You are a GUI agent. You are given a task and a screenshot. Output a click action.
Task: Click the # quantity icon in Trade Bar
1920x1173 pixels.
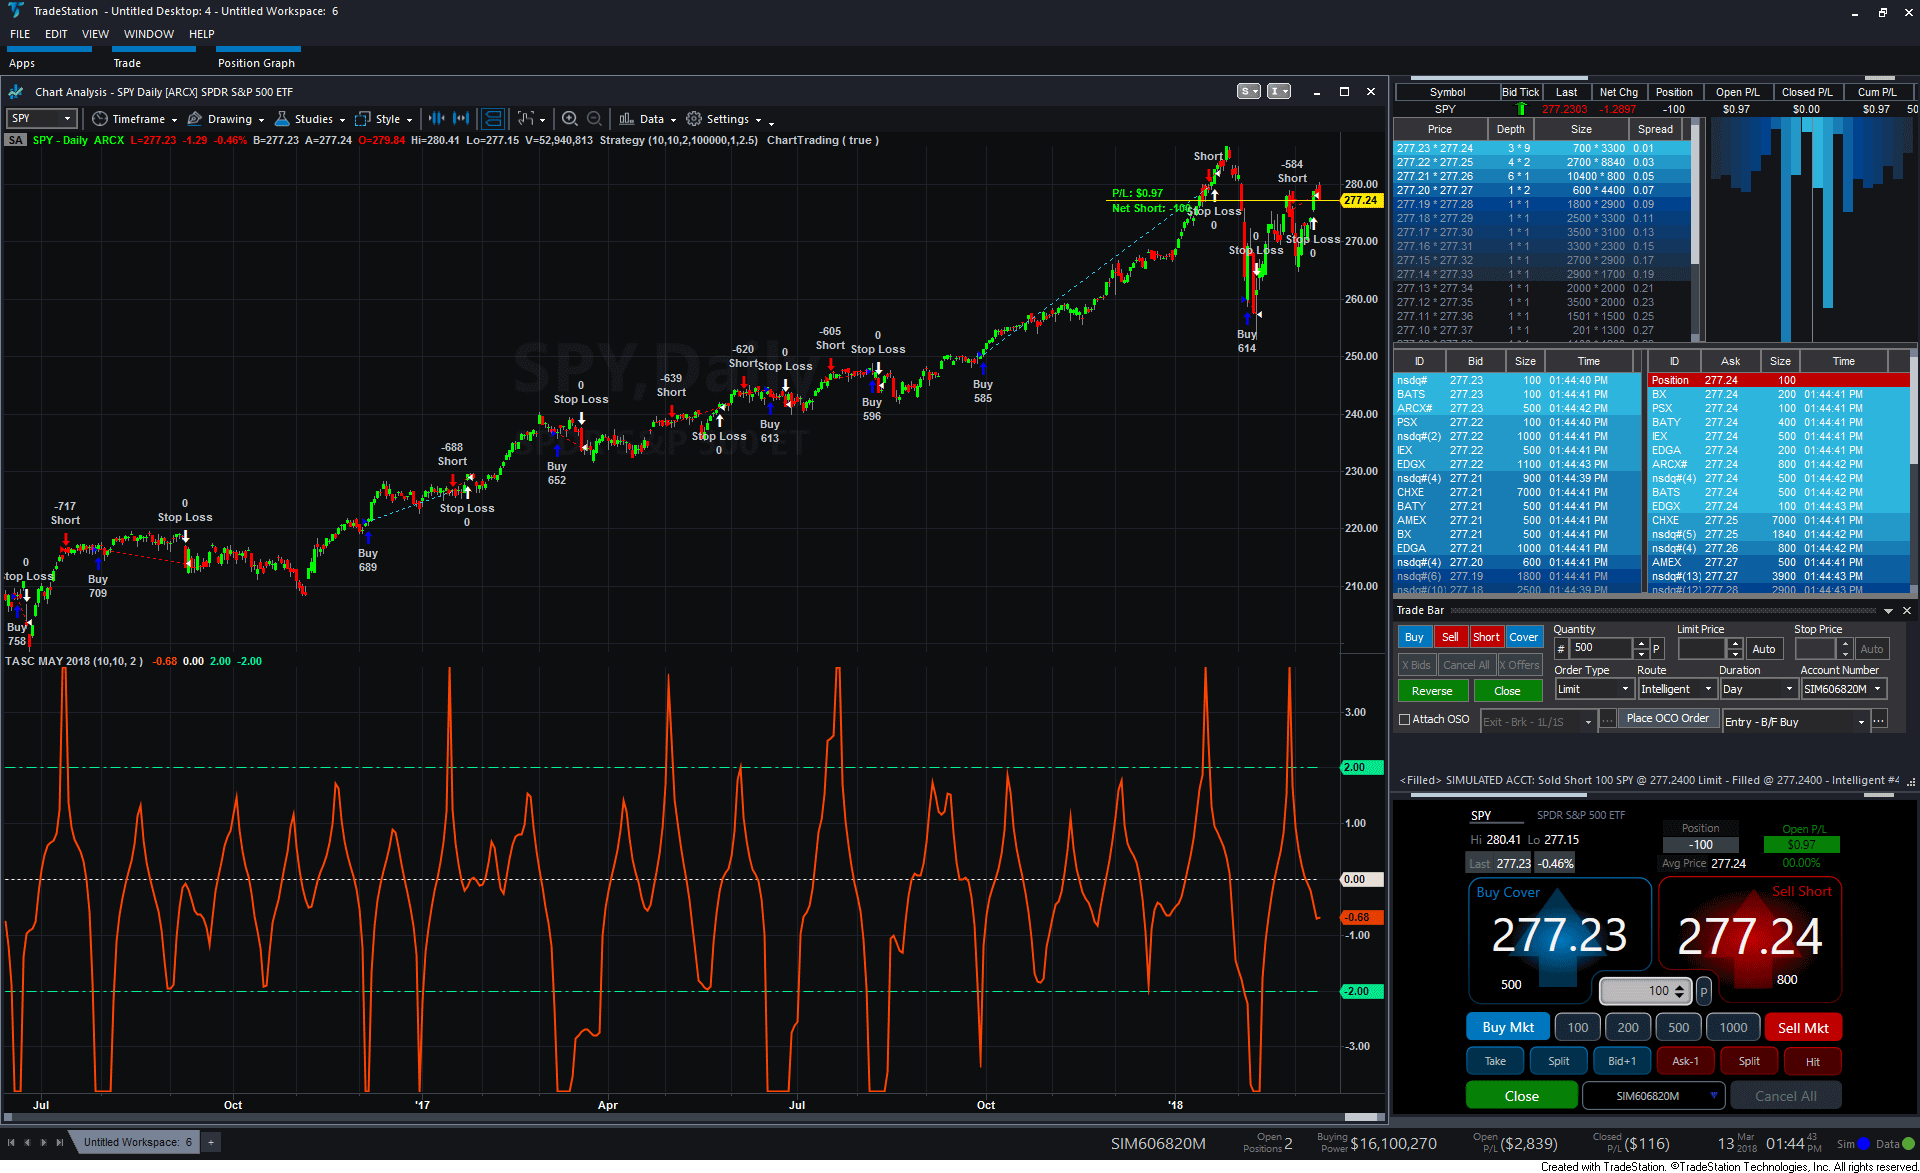tap(1561, 649)
